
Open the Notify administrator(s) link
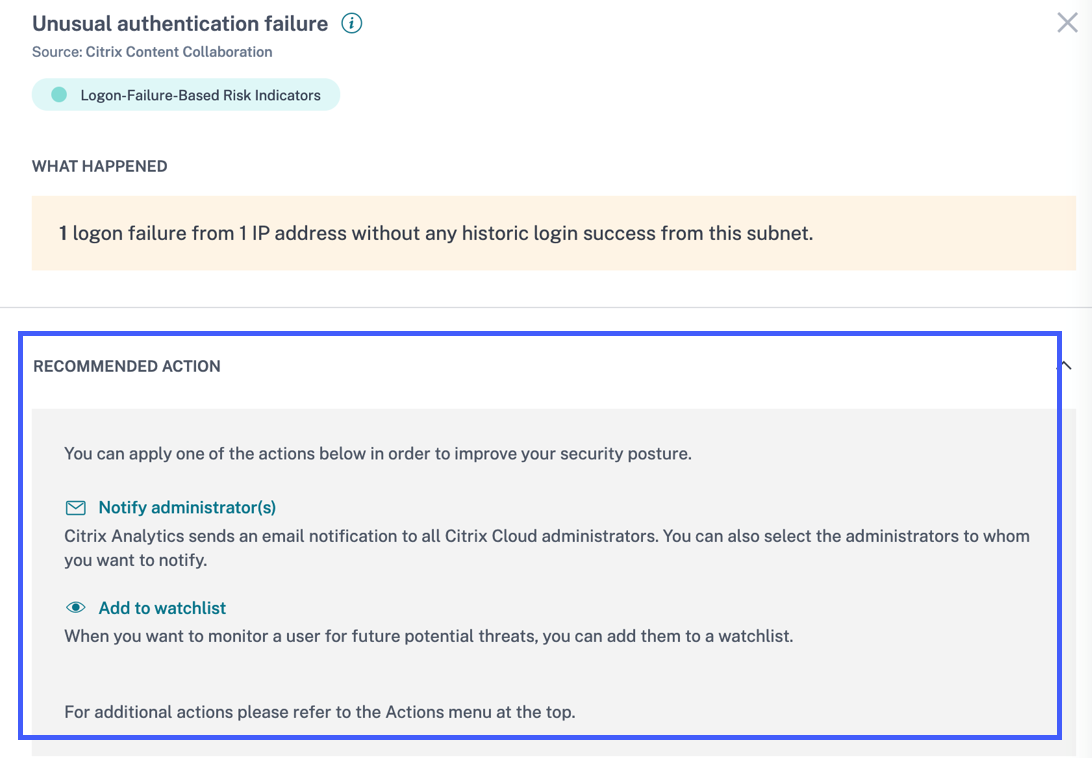pos(187,508)
